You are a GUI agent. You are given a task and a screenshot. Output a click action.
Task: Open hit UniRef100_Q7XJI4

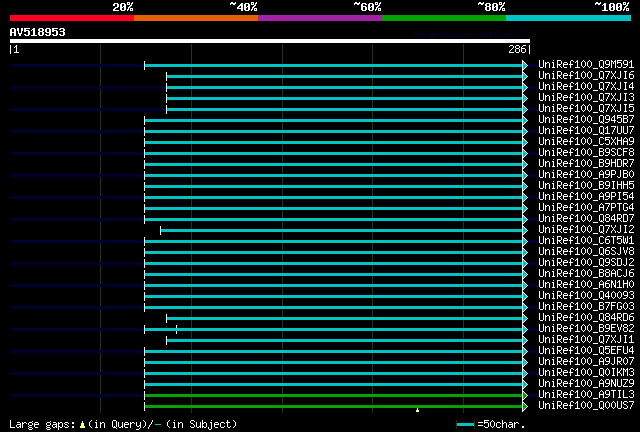(586, 87)
